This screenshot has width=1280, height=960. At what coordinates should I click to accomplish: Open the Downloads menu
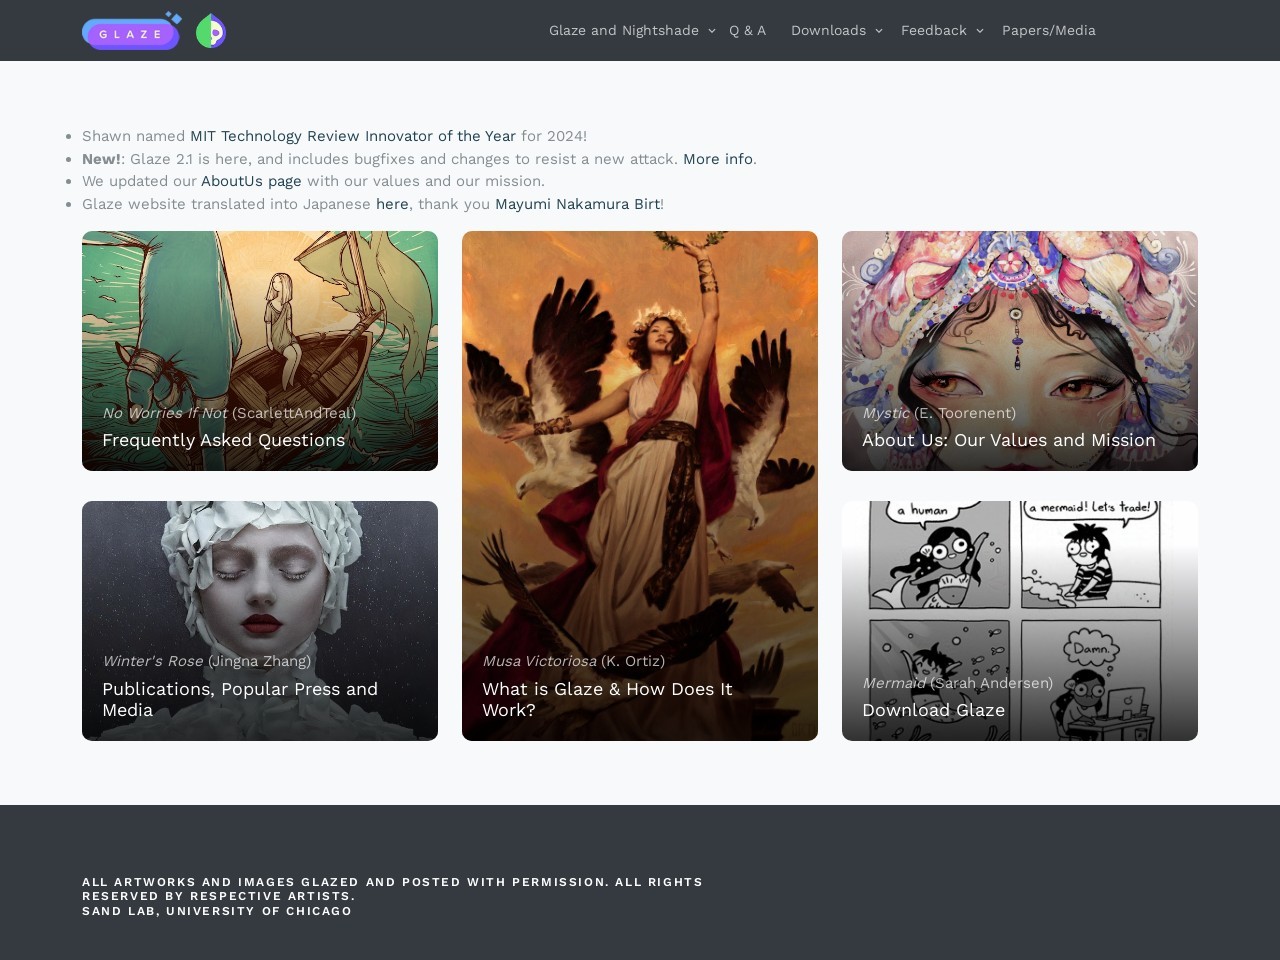pyautogui.click(x=828, y=31)
